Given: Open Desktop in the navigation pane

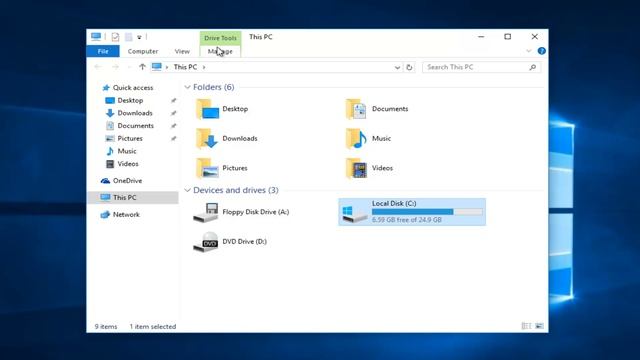Looking at the screenshot, I should pos(130,100).
